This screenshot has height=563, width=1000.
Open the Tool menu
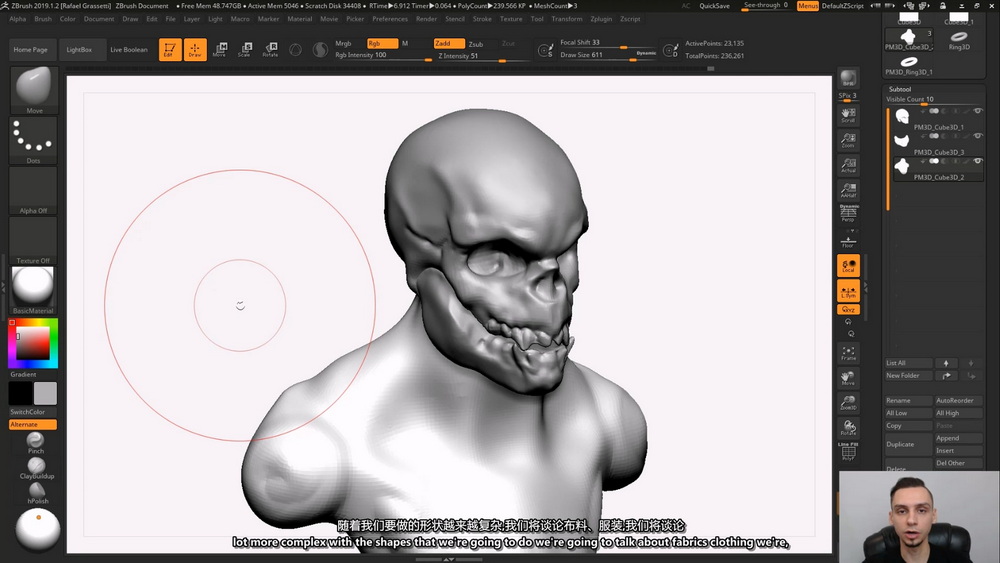pos(537,18)
